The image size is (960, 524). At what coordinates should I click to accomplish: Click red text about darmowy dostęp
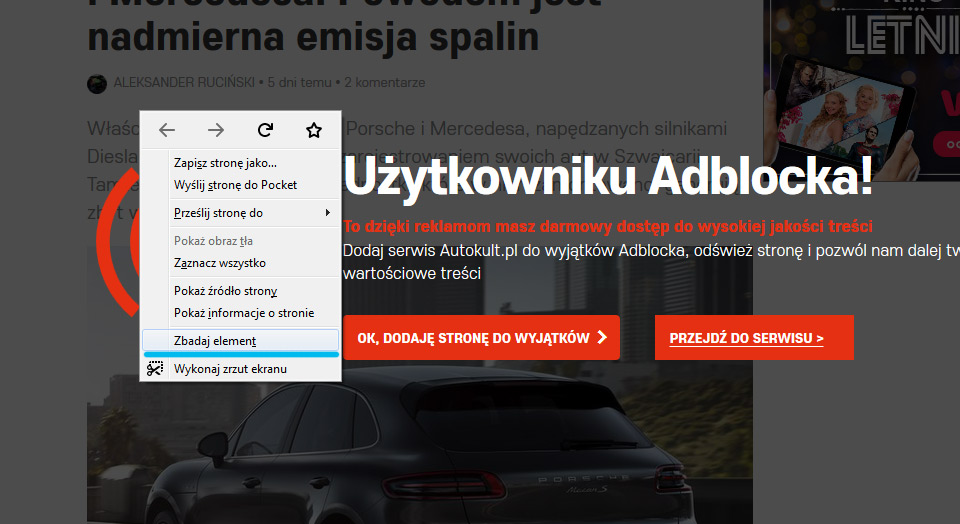click(x=608, y=226)
